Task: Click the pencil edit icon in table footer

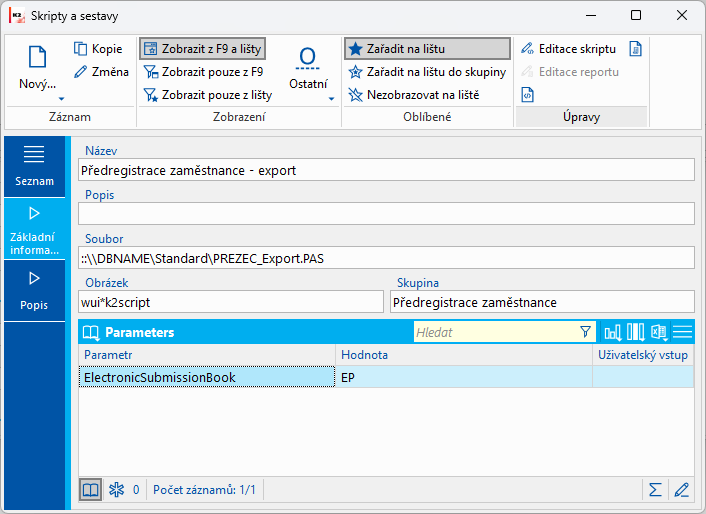Action: pyautogui.click(x=681, y=490)
